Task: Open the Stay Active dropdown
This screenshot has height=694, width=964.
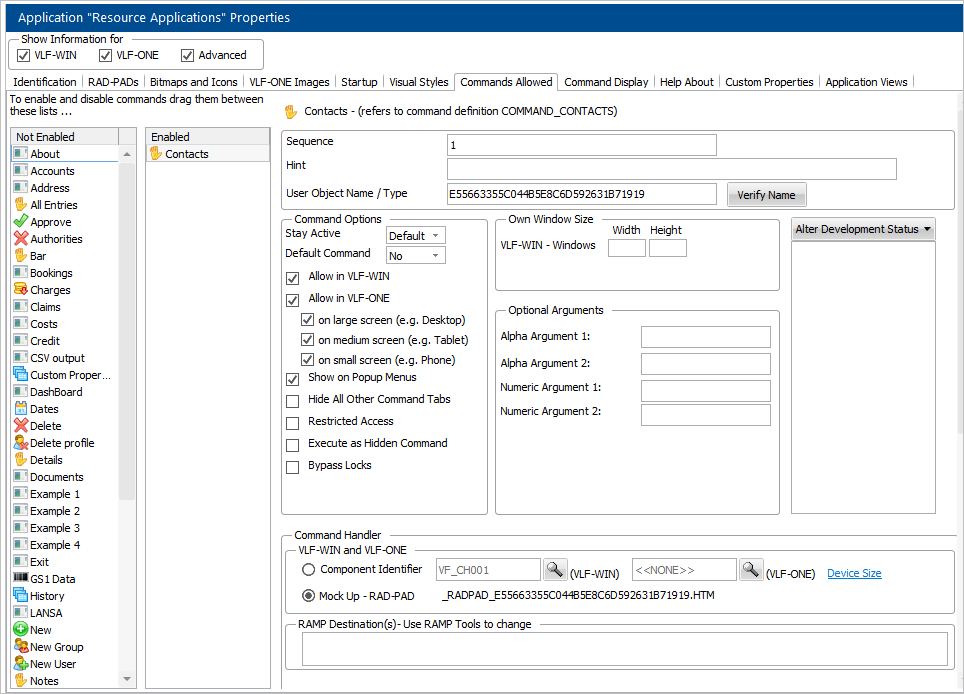Action: click(415, 236)
